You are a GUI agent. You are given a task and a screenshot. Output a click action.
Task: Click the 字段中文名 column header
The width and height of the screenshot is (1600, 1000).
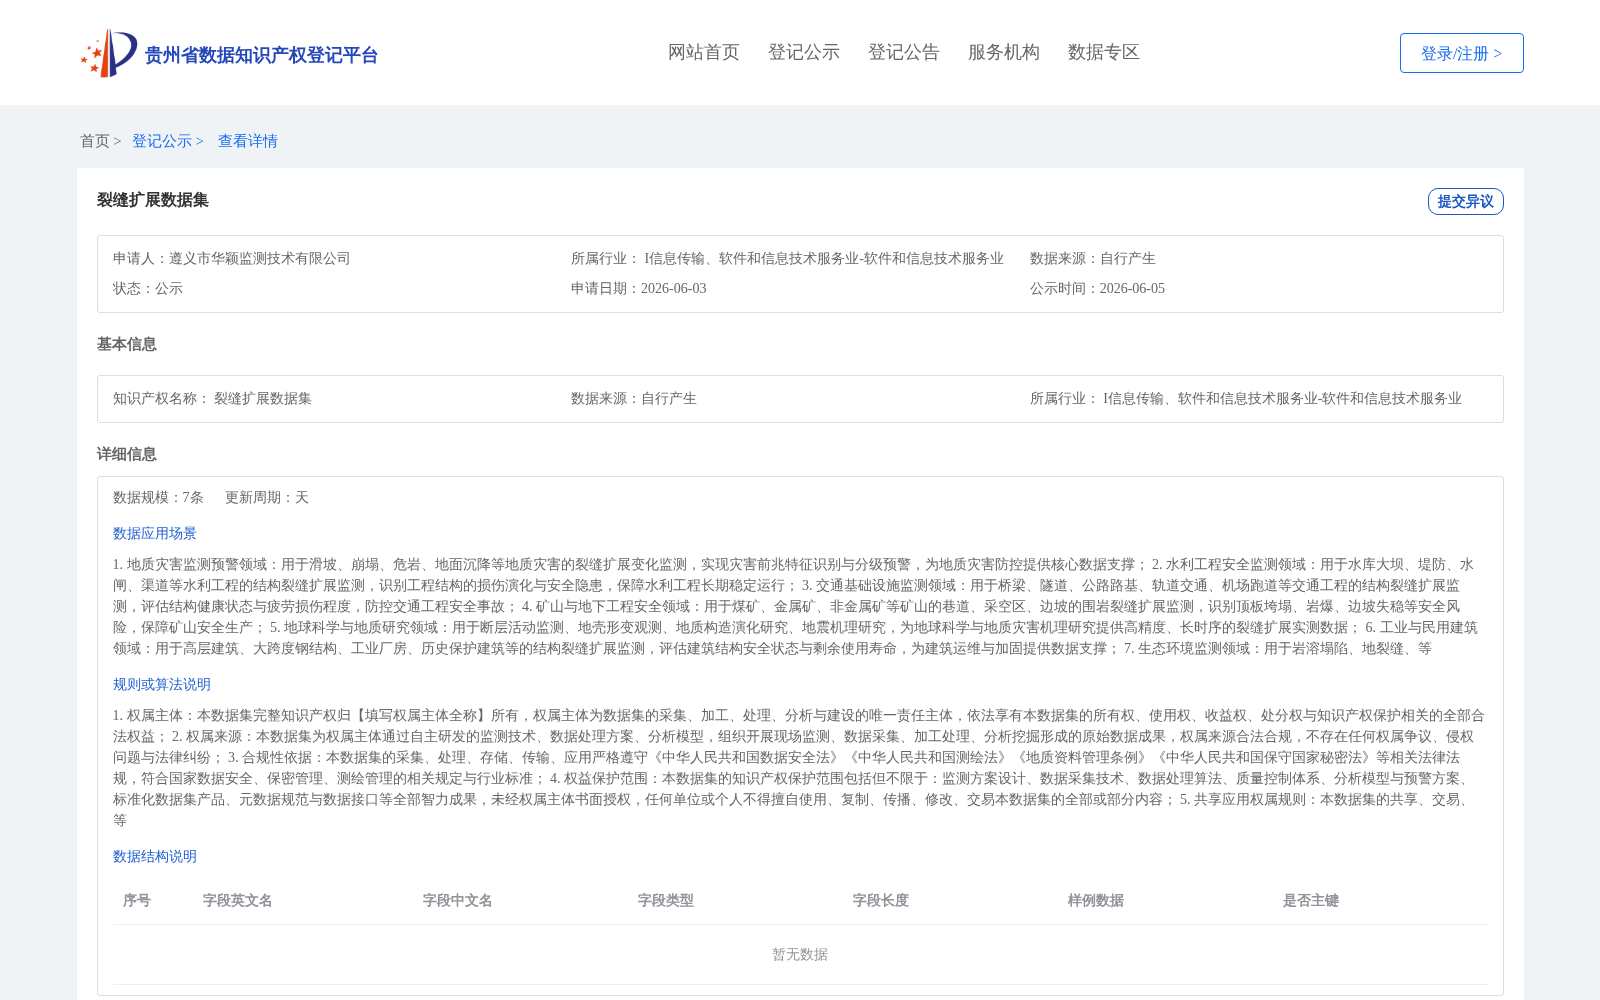click(458, 900)
